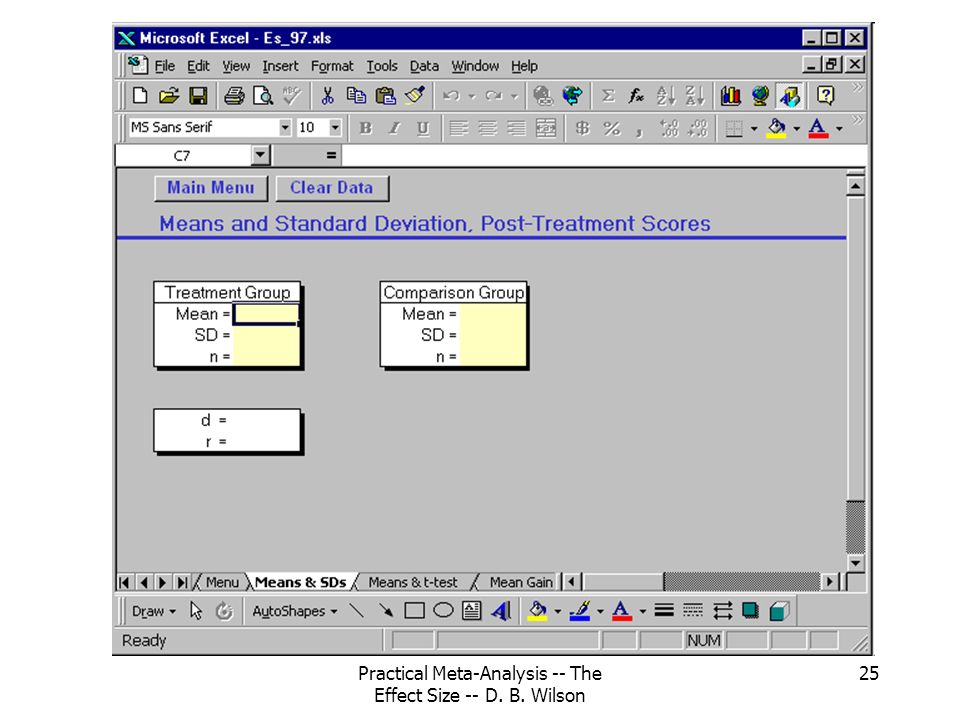Click the Redo arrow icon
The image size is (960, 720).
pyautogui.click(x=493, y=96)
